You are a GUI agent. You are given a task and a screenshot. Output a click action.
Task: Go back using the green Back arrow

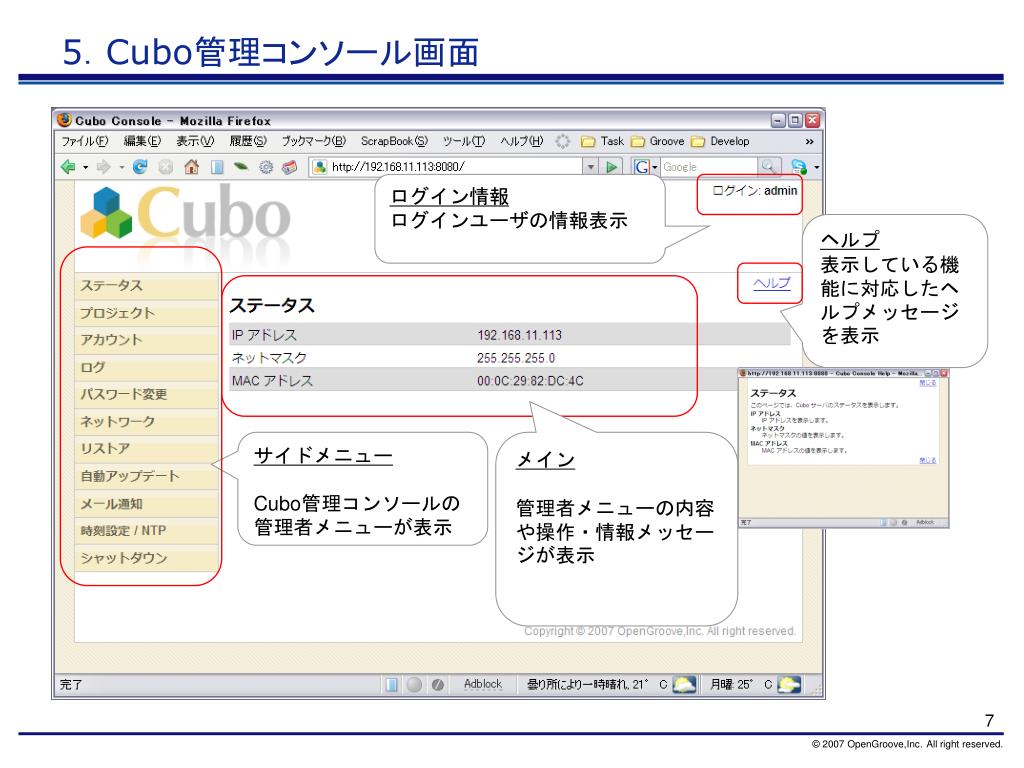pyautogui.click(x=68, y=167)
